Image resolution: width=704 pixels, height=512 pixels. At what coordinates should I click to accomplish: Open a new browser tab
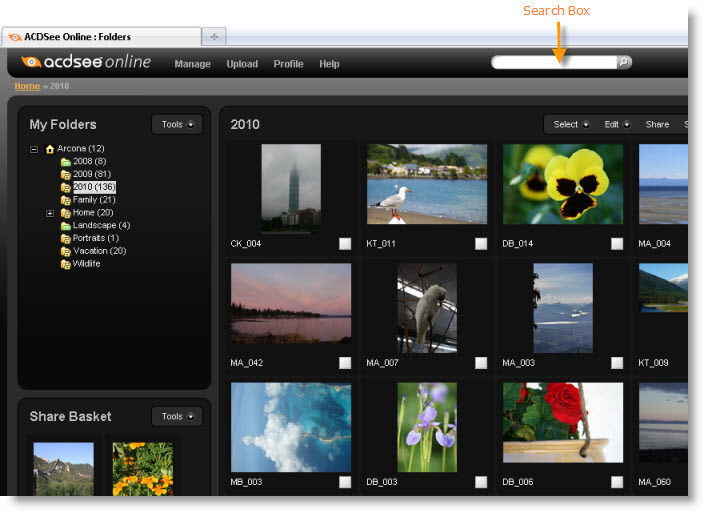click(214, 37)
